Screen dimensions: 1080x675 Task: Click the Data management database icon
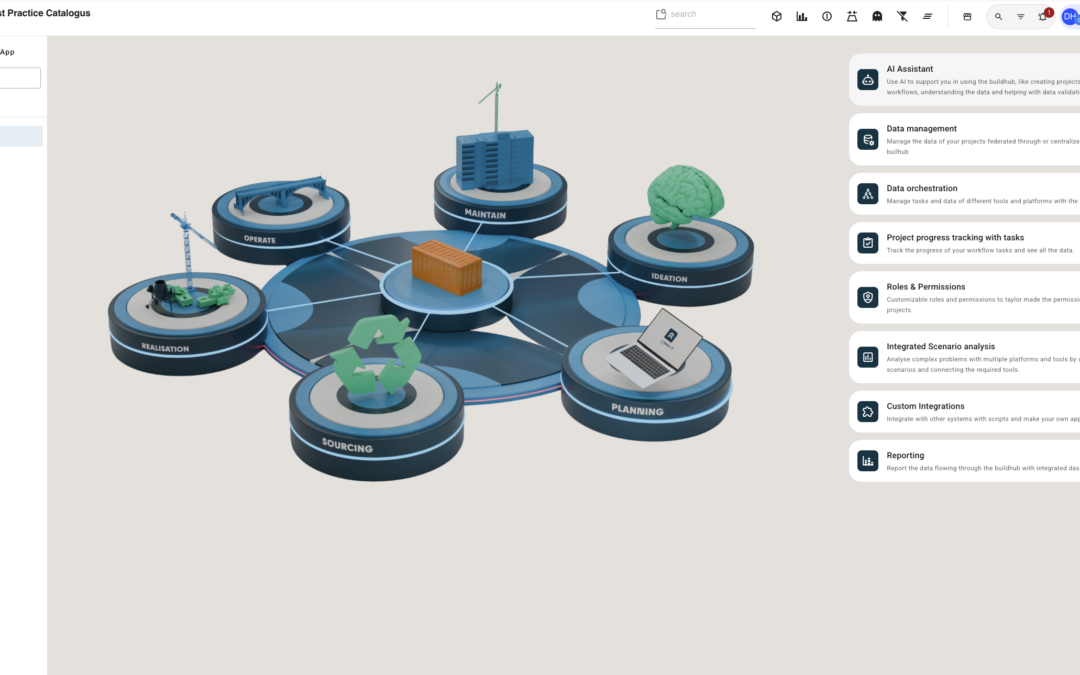[x=868, y=140]
